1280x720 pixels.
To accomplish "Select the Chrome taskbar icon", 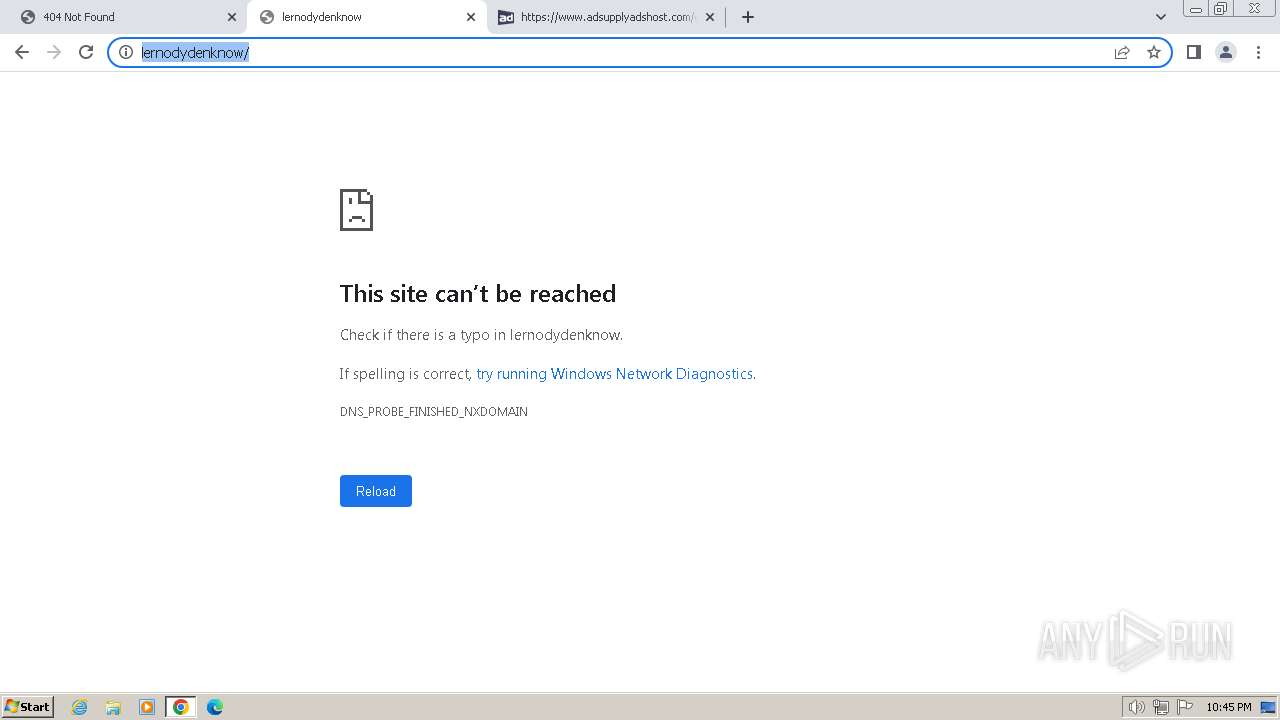I will (181, 707).
